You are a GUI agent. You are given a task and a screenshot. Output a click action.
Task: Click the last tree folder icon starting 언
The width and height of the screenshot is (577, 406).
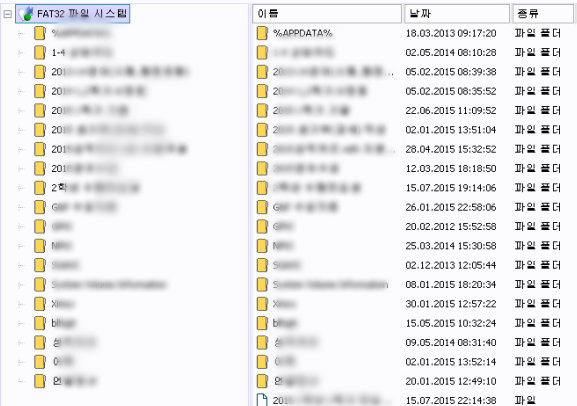(x=40, y=381)
